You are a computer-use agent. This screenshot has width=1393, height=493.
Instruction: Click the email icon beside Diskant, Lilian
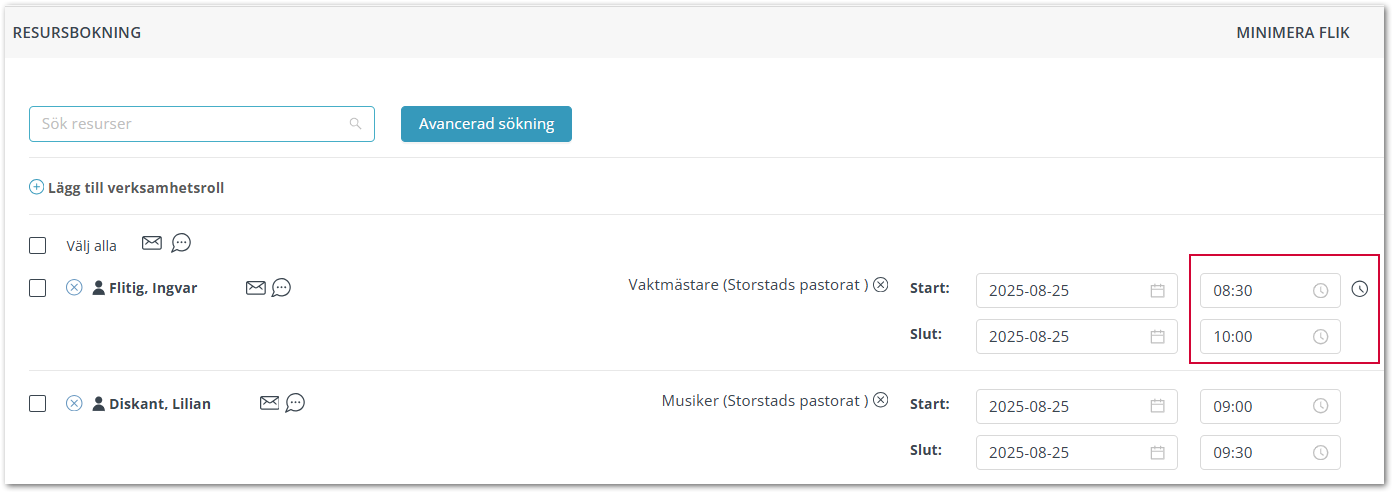[269, 403]
